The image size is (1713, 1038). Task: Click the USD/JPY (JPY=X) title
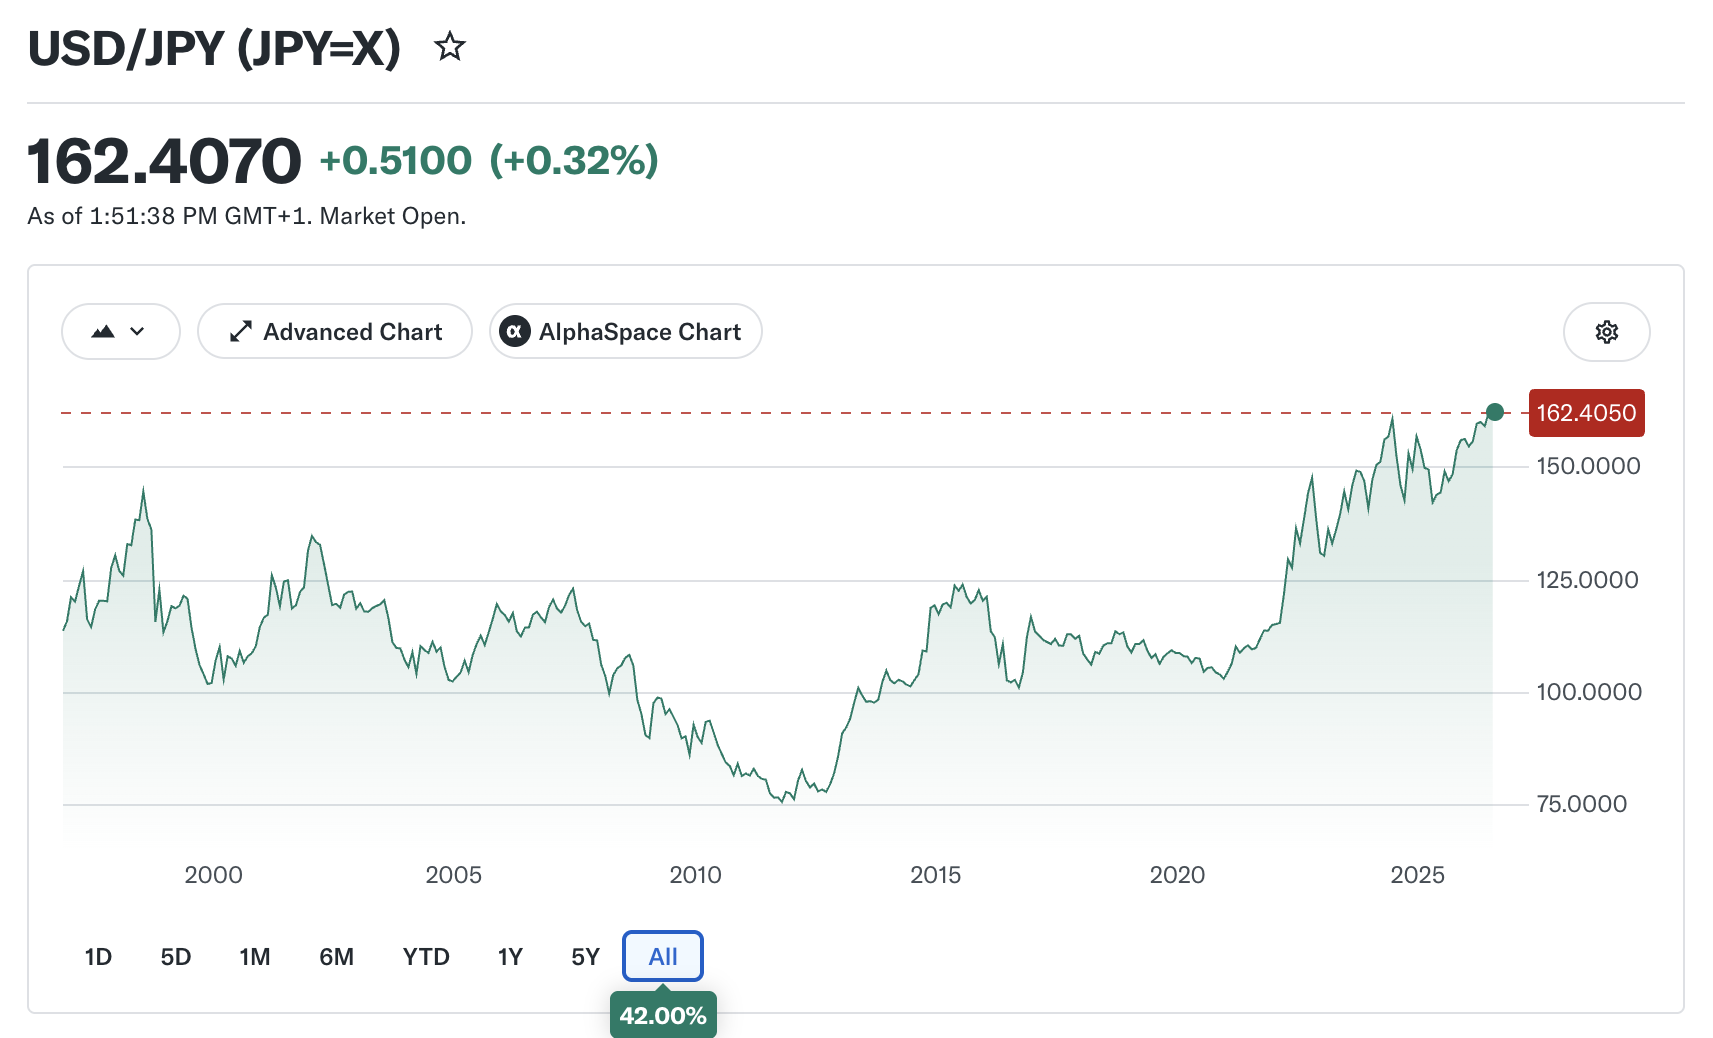click(x=214, y=48)
